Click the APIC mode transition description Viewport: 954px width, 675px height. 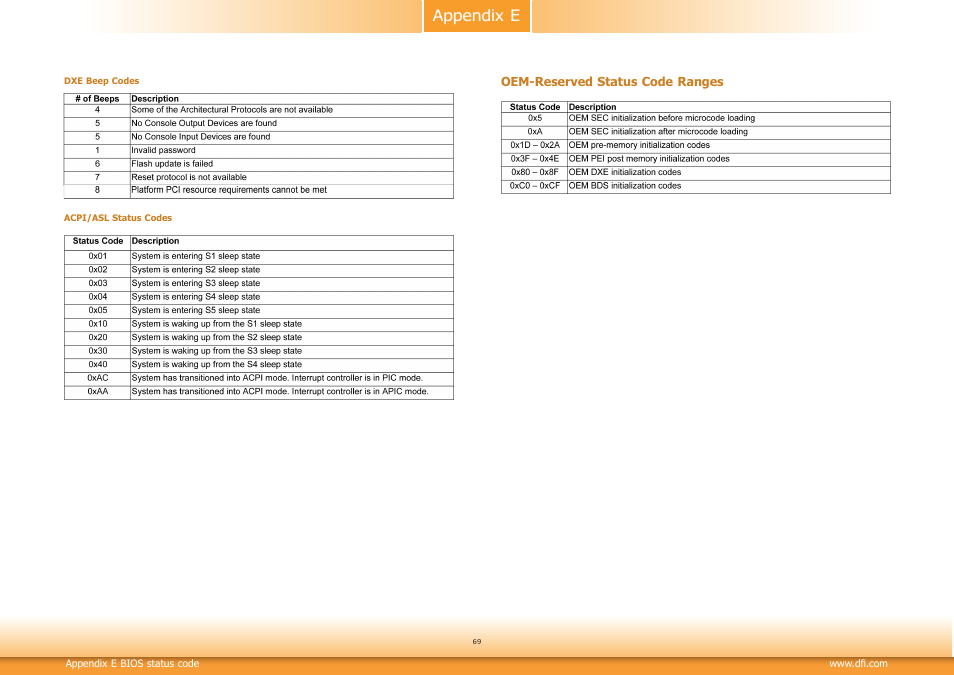[280, 391]
